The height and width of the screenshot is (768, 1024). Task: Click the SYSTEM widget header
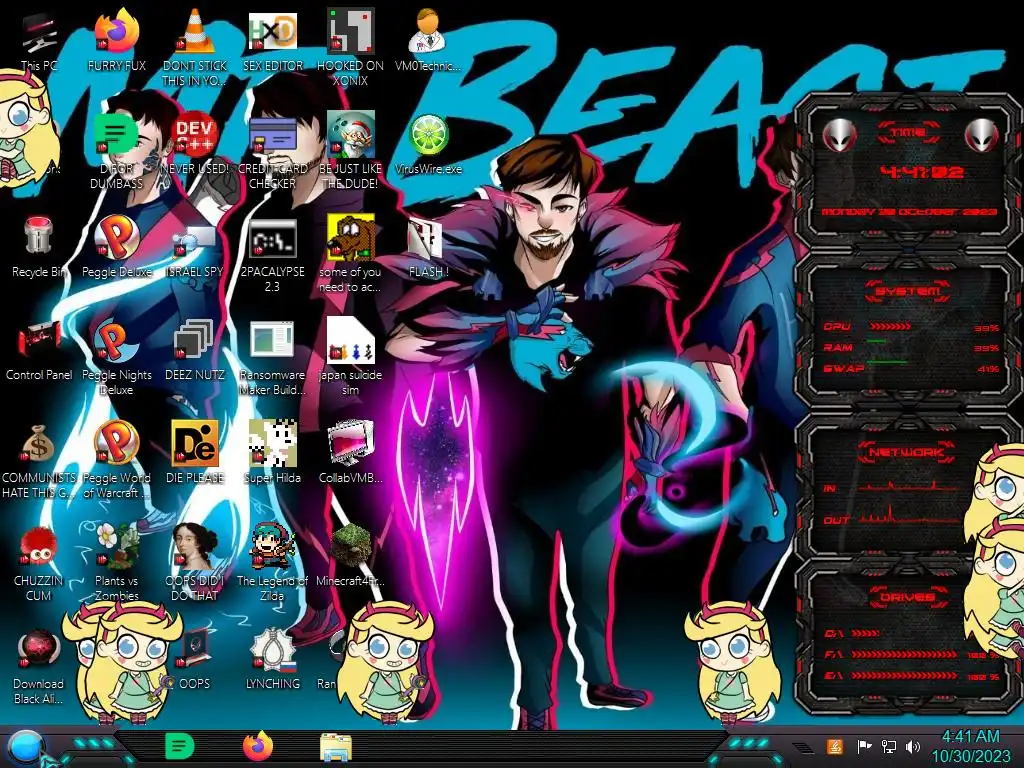[x=908, y=291]
